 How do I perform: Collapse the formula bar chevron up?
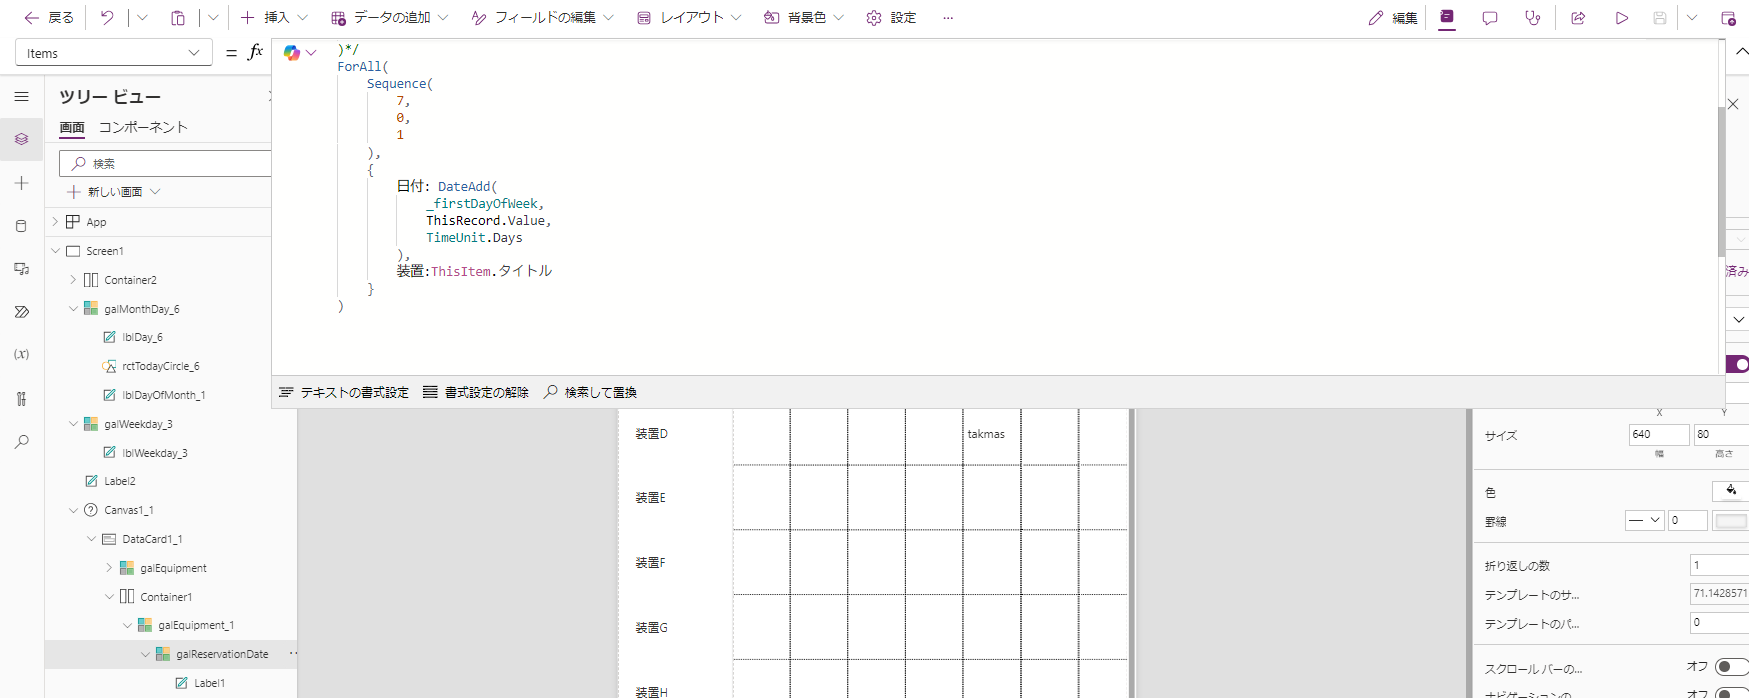[1741, 52]
